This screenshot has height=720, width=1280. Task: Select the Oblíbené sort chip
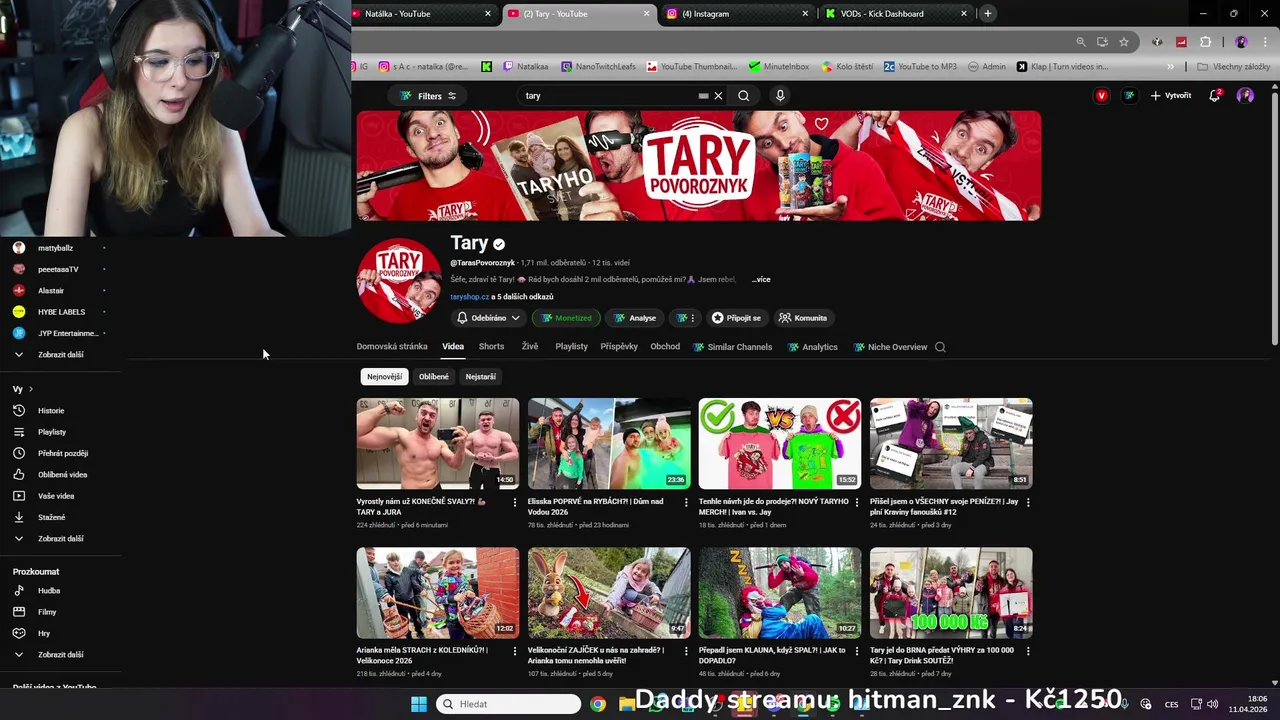(434, 377)
